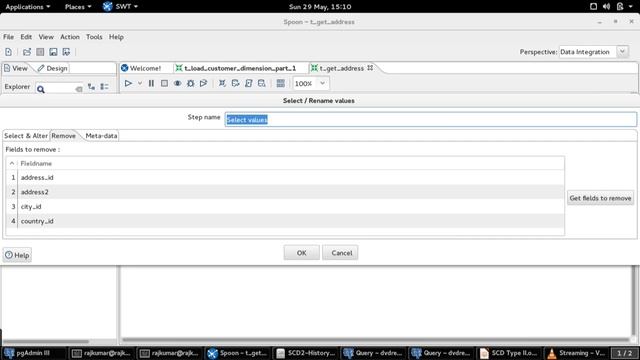Explore the database connection icon

[262, 83]
